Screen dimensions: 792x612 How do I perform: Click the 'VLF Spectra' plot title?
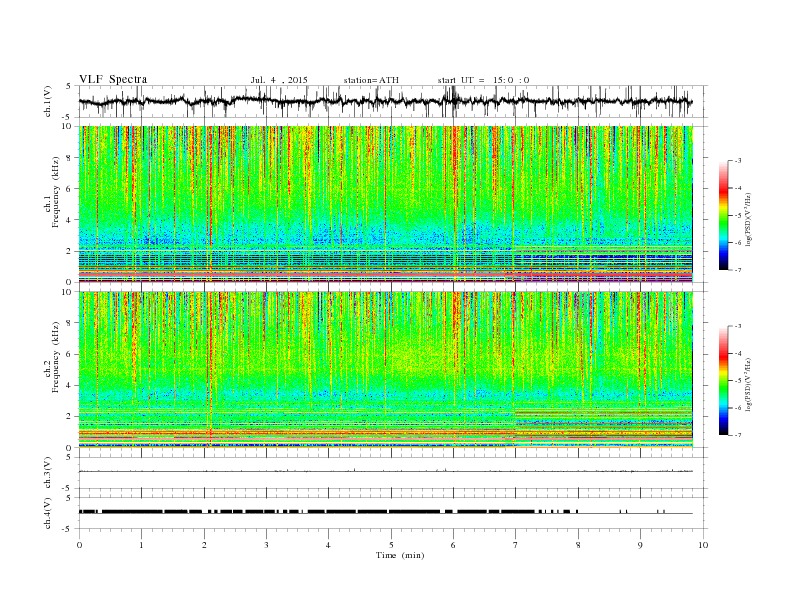click(x=113, y=79)
